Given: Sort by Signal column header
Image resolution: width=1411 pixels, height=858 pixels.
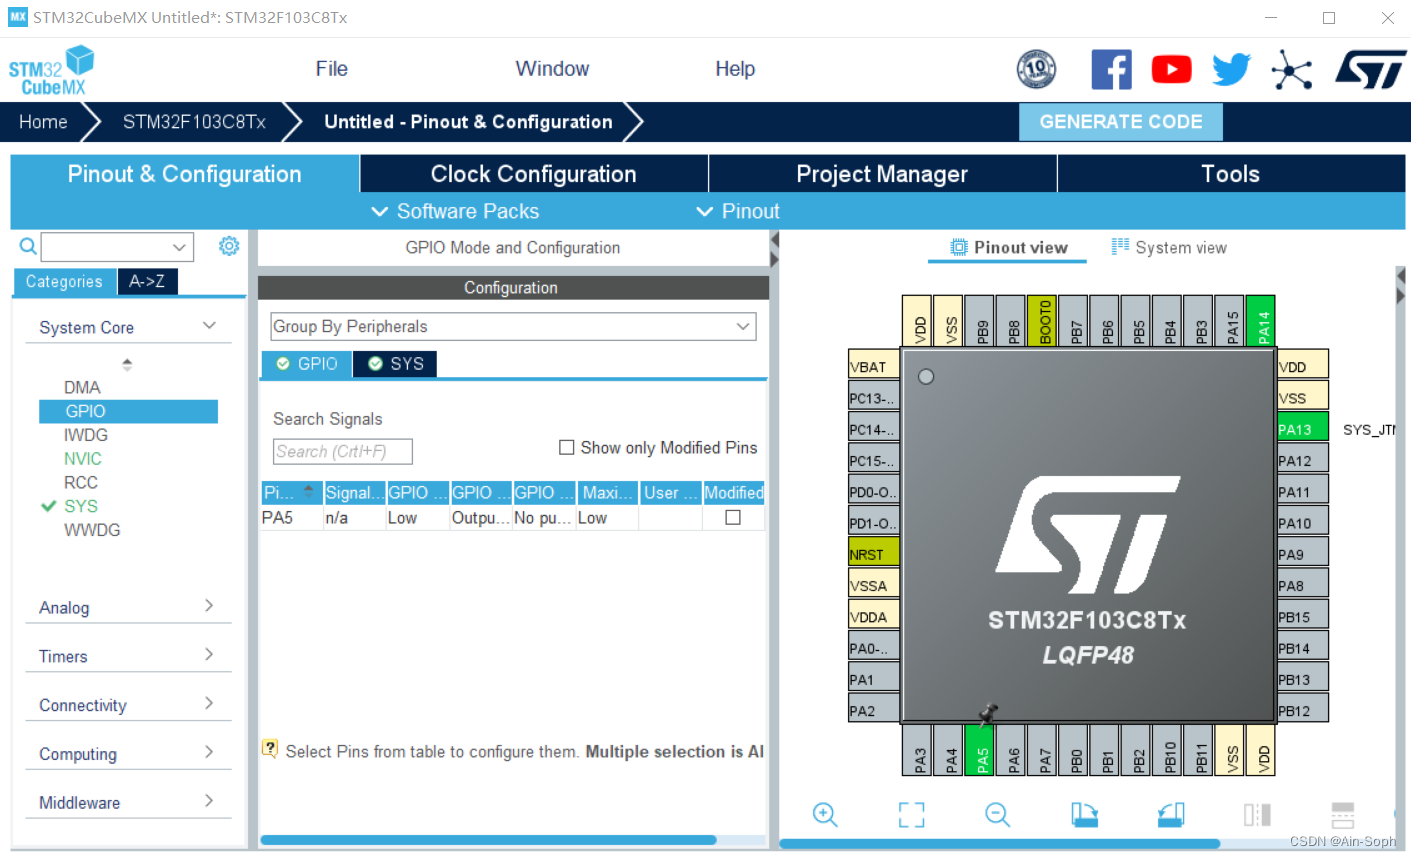Looking at the screenshot, I should tap(354, 492).
